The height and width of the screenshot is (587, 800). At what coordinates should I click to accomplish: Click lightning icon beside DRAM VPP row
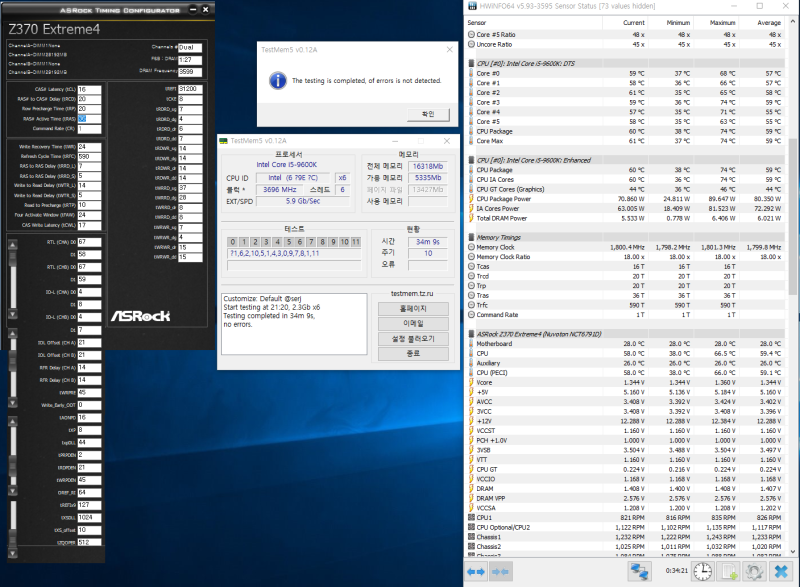[x=471, y=498]
